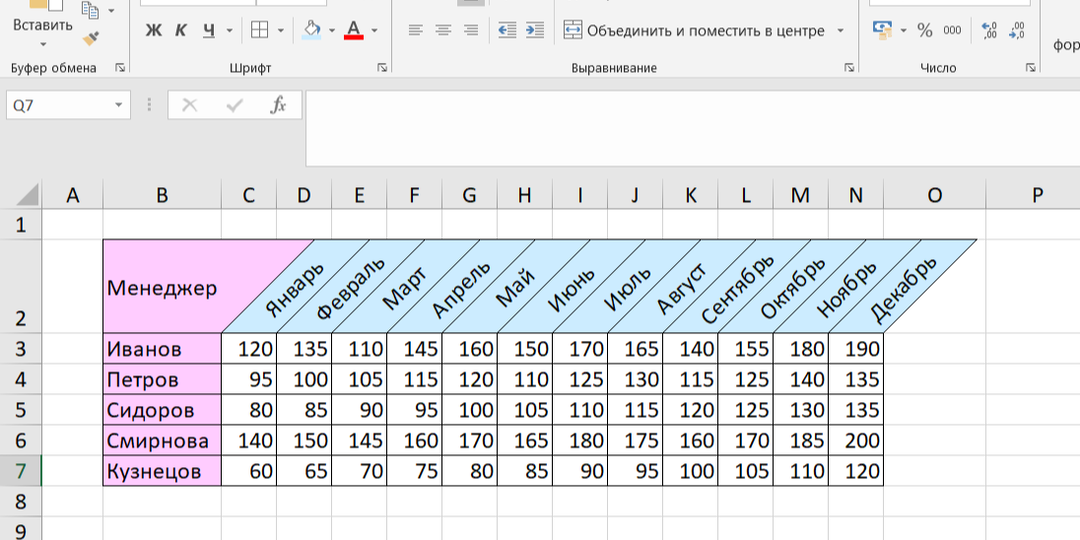Viewport: 1080px width, 540px height.
Task: Open Insert Function fx dialog
Action: tap(278, 105)
